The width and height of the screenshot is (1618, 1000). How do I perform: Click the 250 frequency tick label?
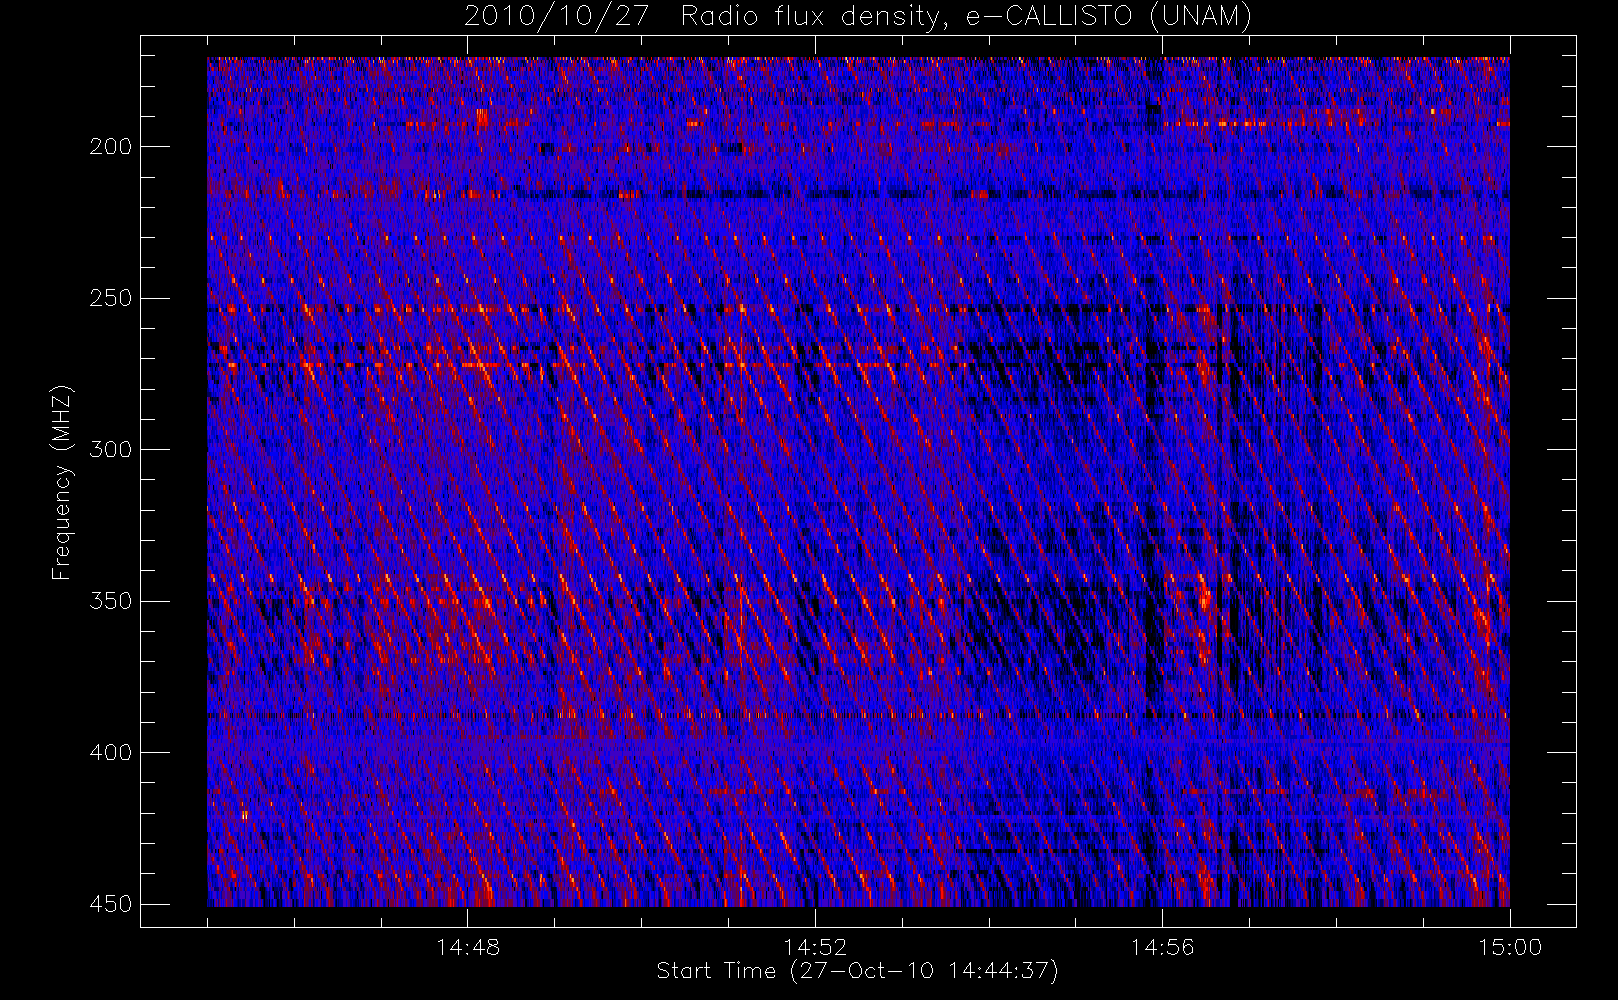point(111,298)
